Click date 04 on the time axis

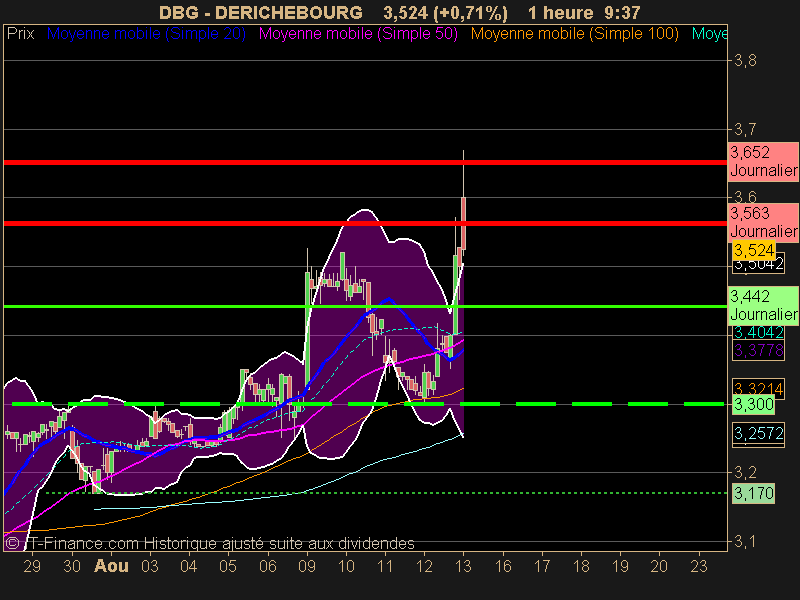[x=189, y=566]
